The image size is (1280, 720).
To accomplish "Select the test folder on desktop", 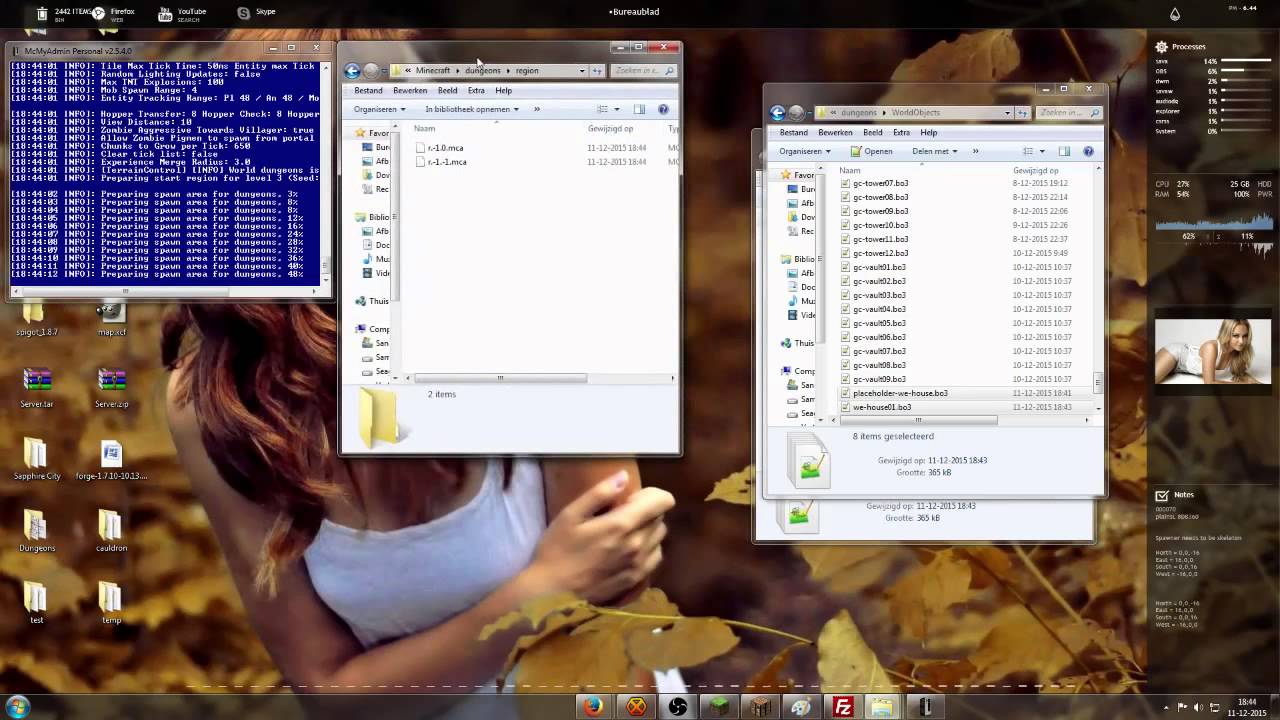I will tap(37, 604).
